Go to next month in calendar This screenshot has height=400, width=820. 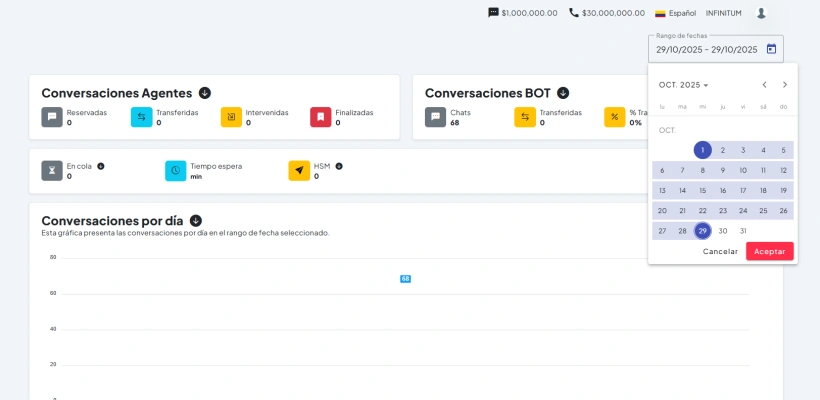(785, 85)
